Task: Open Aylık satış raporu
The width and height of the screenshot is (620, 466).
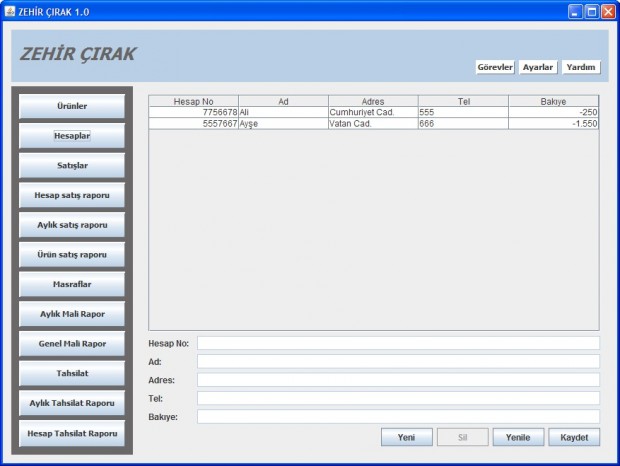Action: pos(72,225)
